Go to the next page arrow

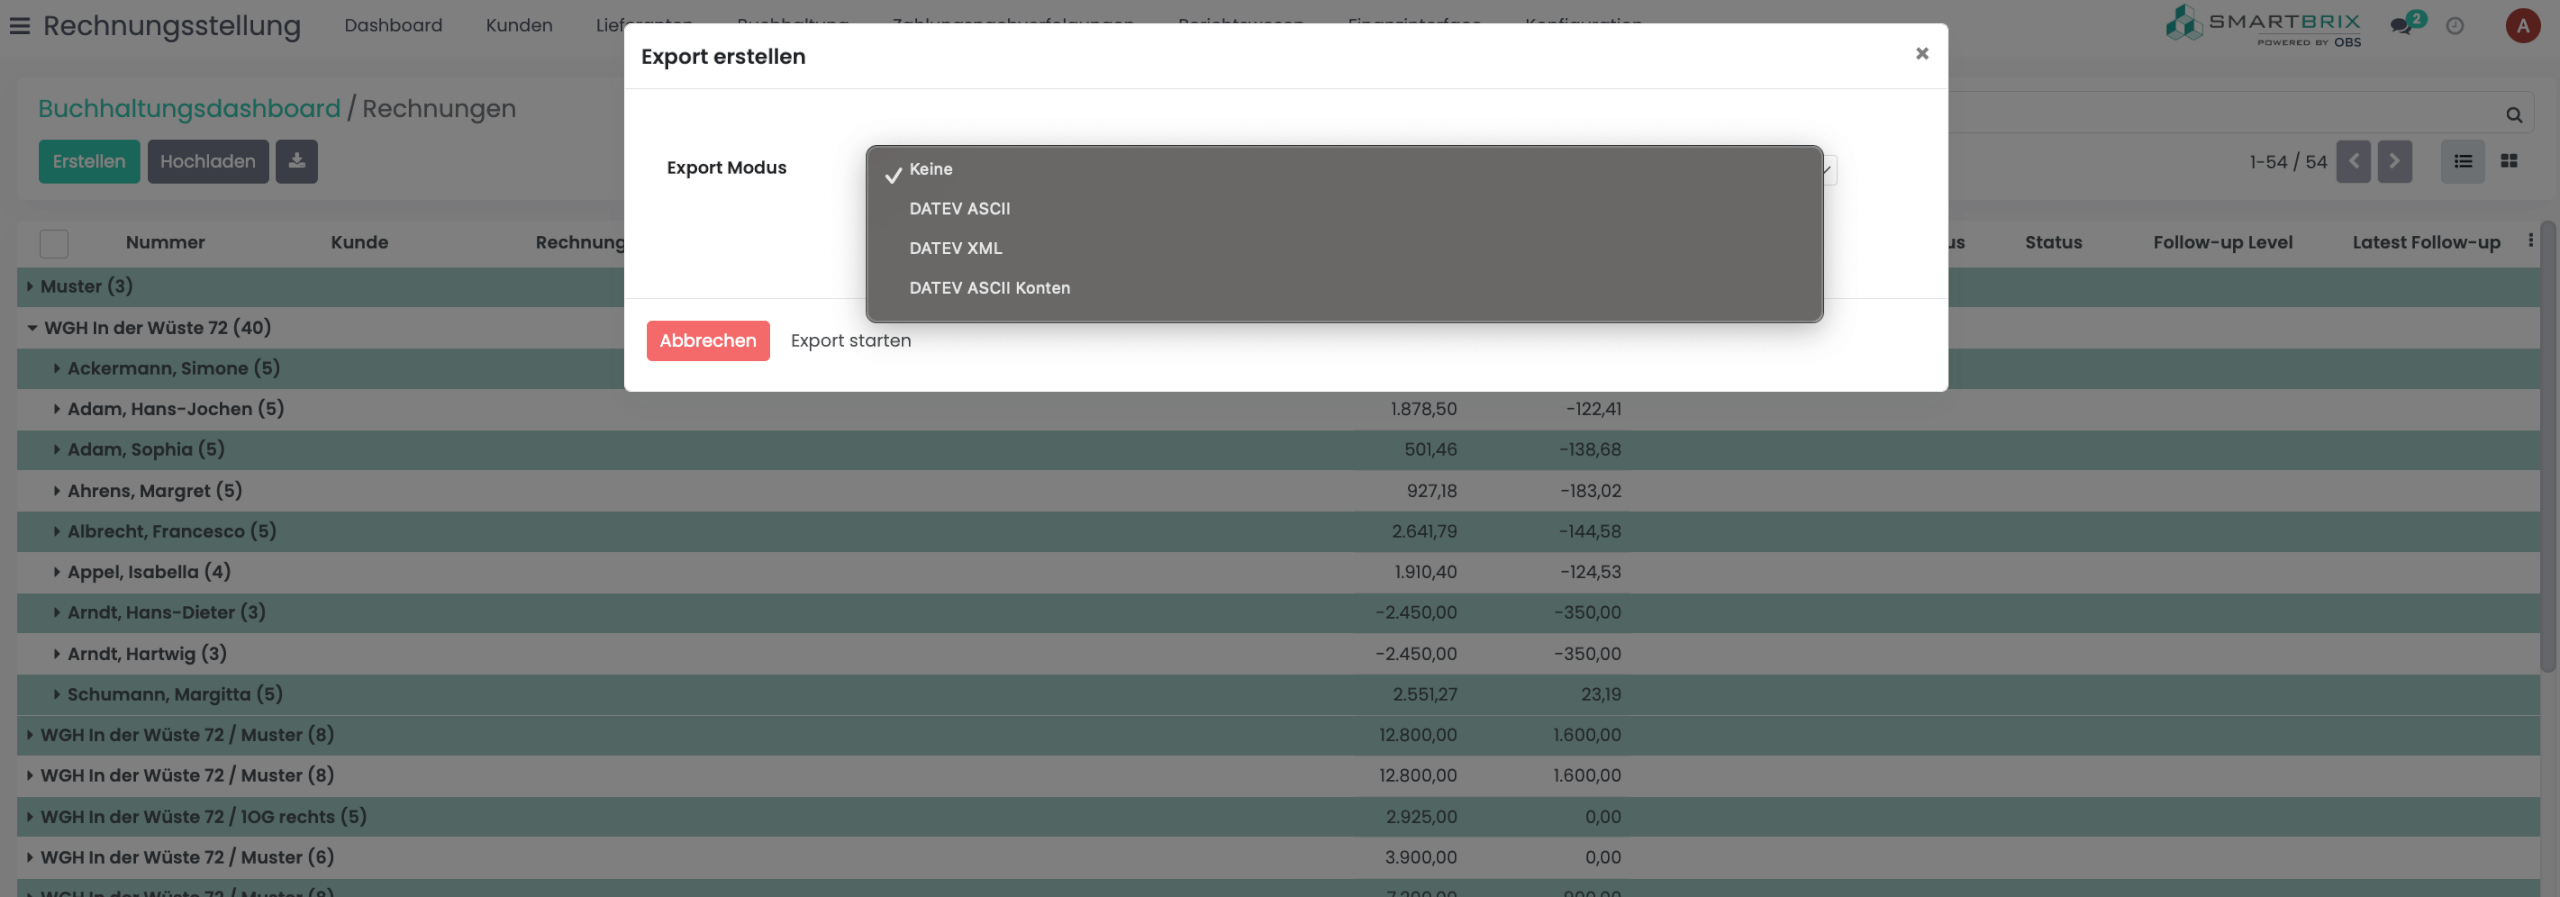point(2394,161)
